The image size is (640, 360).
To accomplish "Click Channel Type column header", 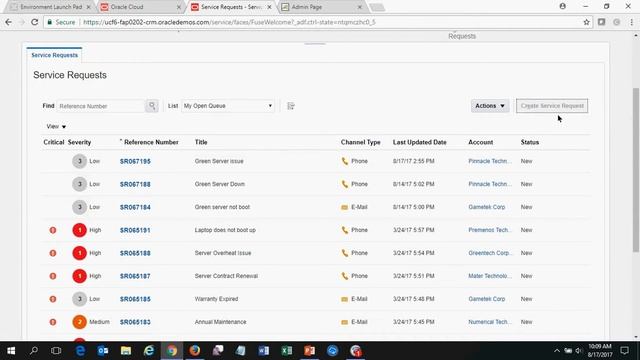I will (360, 142).
